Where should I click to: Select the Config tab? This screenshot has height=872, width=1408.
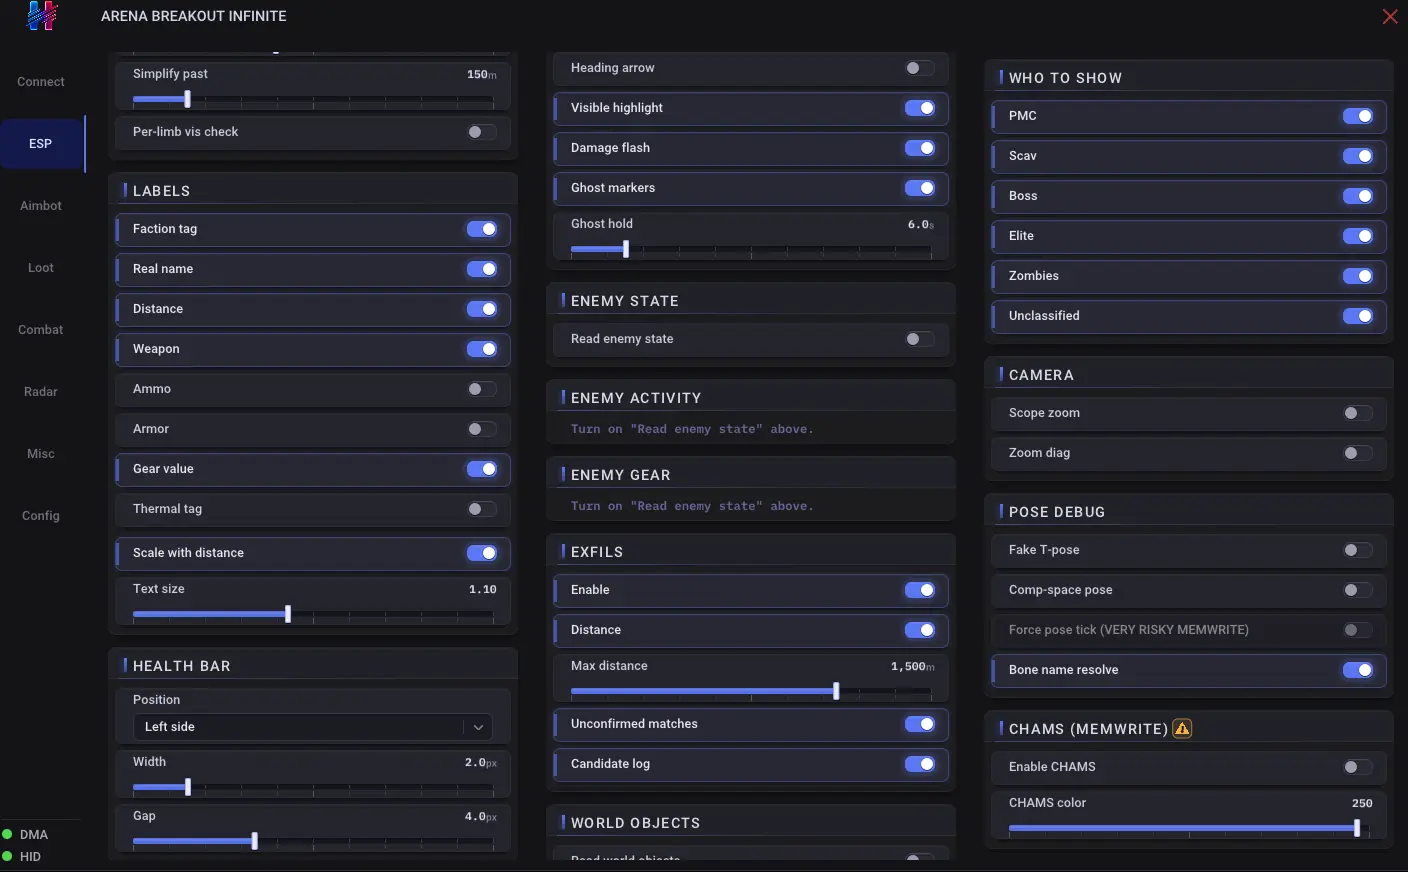click(x=41, y=516)
